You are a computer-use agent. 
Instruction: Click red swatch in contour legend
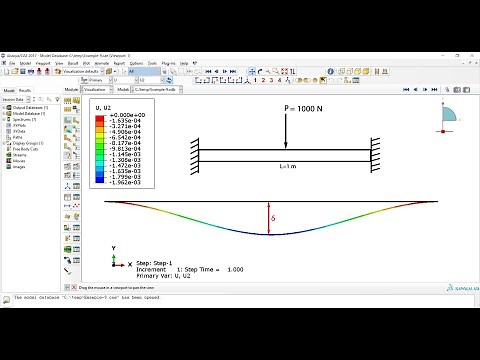(100, 118)
